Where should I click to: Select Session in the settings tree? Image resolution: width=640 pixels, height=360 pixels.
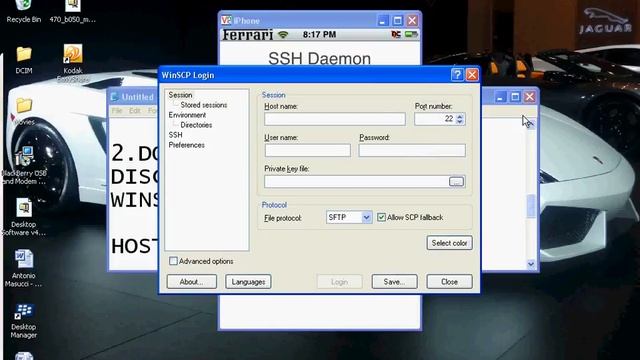(180, 95)
